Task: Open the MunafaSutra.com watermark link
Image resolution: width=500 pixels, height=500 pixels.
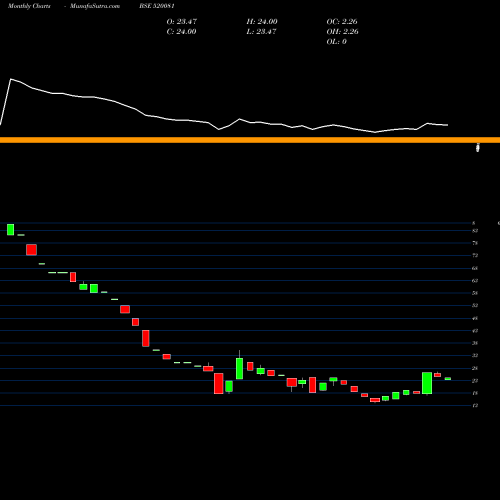Action: 95,6
